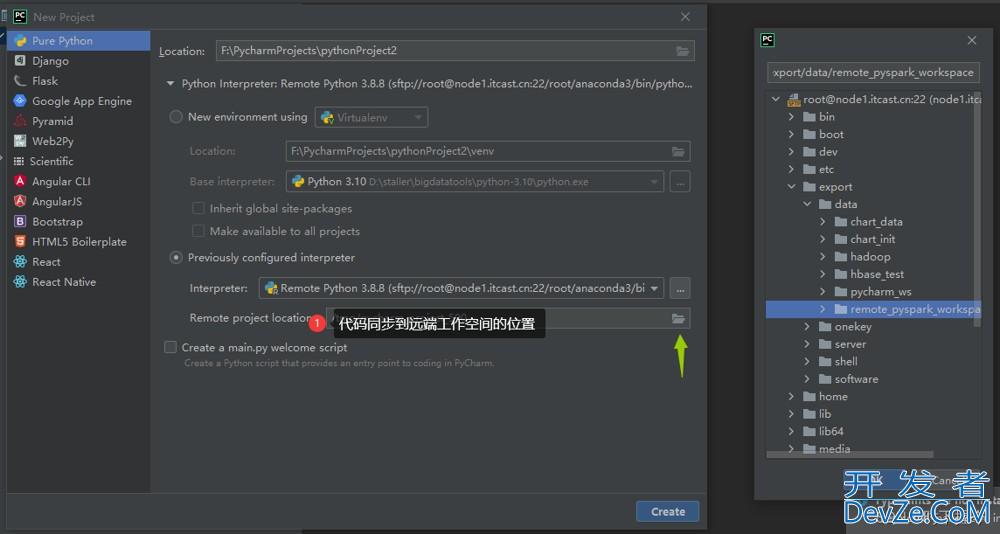Screen dimensions: 1000x534
Task: Expand the boot folder
Action: (x=791, y=135)
